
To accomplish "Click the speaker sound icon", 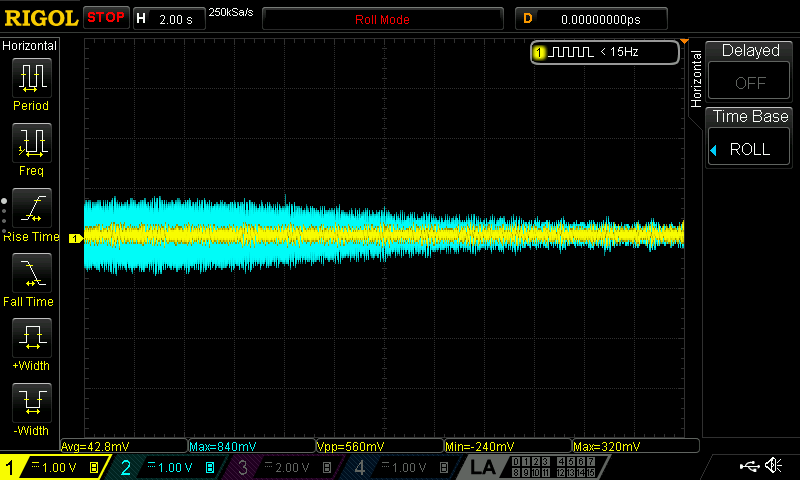I will click(x=772, y=466).
